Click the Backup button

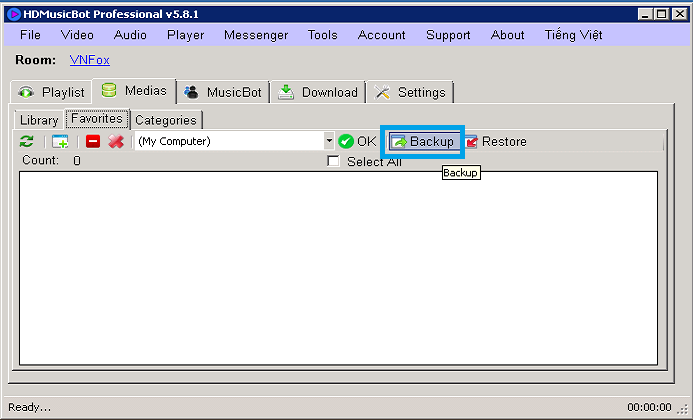424,142
